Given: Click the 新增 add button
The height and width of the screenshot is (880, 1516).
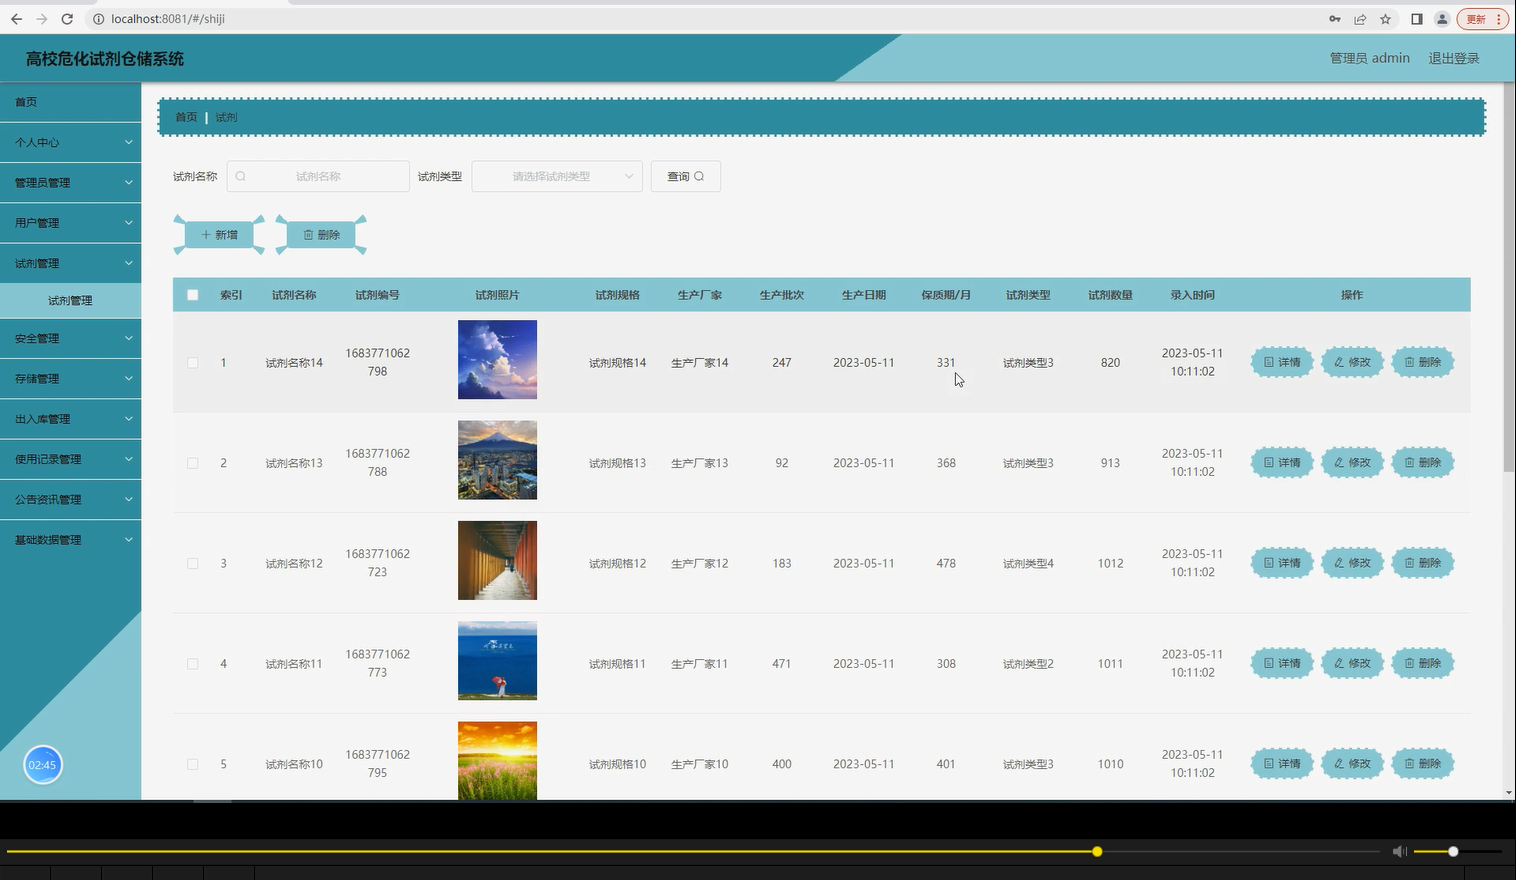Looking at the screenshot, I should point(219,235).
